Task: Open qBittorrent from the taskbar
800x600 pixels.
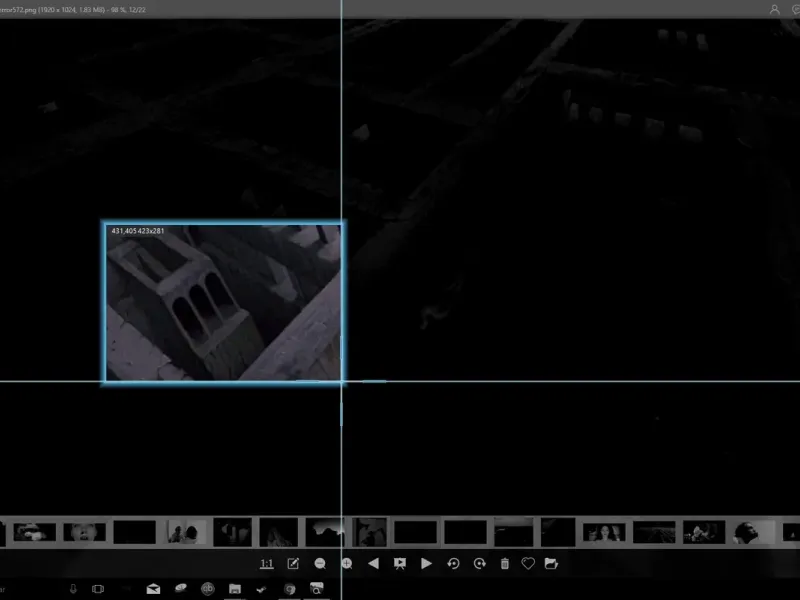Action: (208, 589)
